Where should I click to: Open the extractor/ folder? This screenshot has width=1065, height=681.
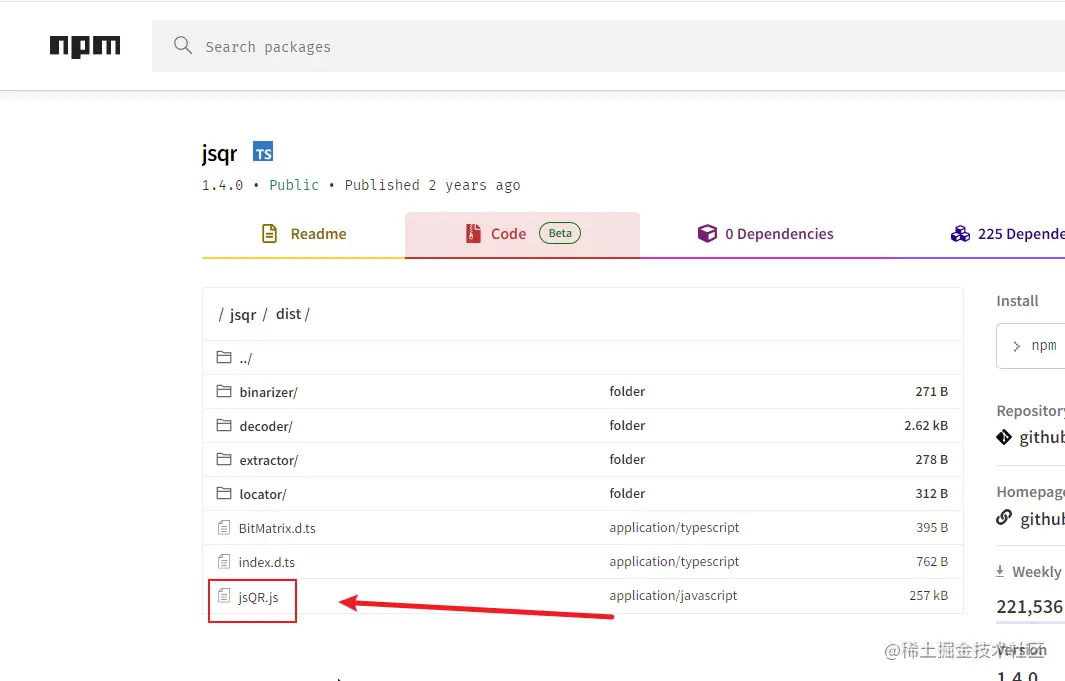click(268, 460)
